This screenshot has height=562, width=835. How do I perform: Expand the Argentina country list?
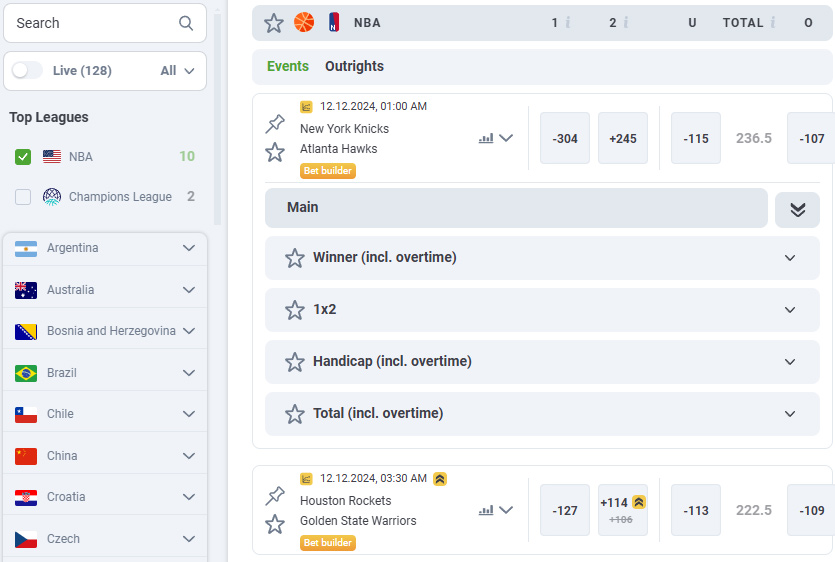click(x=189, y=248)
